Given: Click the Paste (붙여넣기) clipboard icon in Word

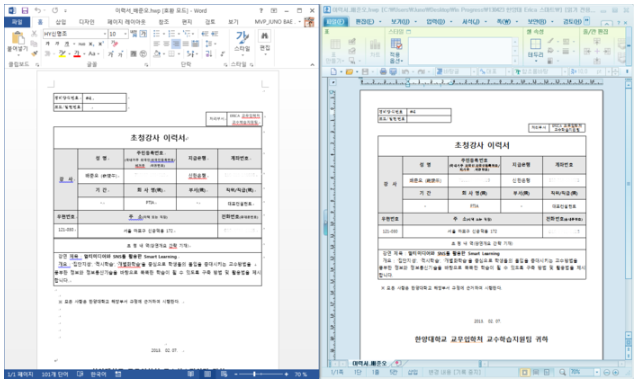Looking at the screenshot, I should tap(17, 39).
